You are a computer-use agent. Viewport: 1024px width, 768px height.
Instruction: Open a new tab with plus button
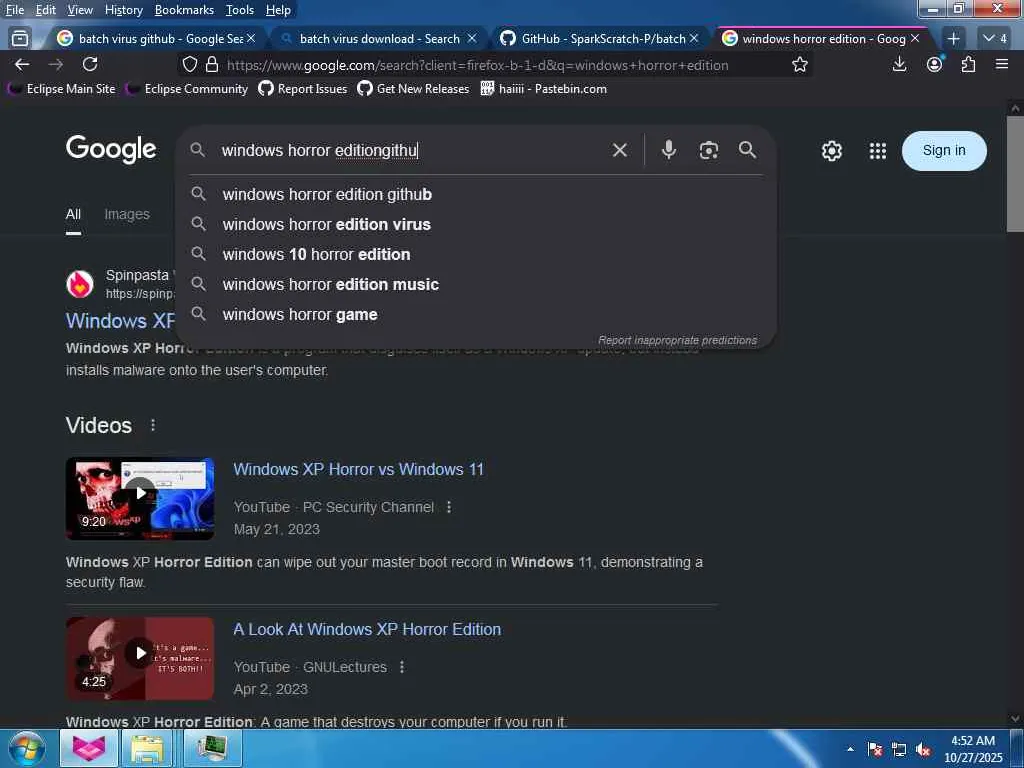(953, 39)
